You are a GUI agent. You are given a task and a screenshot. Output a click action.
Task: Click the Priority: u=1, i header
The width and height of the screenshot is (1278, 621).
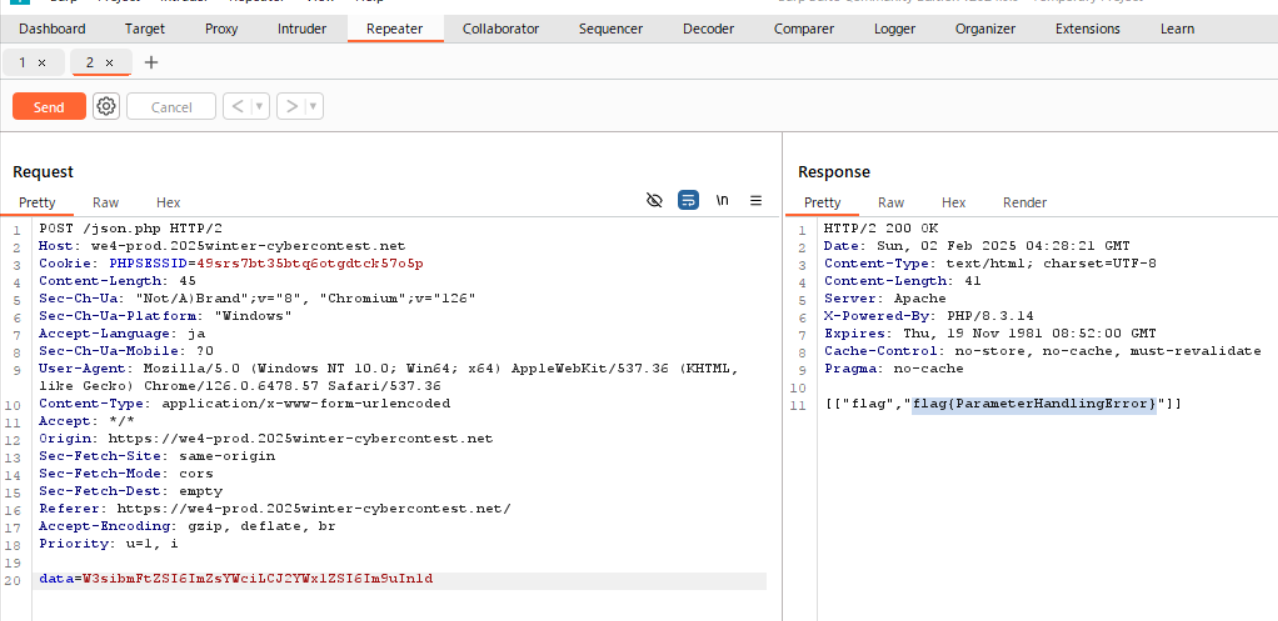[108, 543]
